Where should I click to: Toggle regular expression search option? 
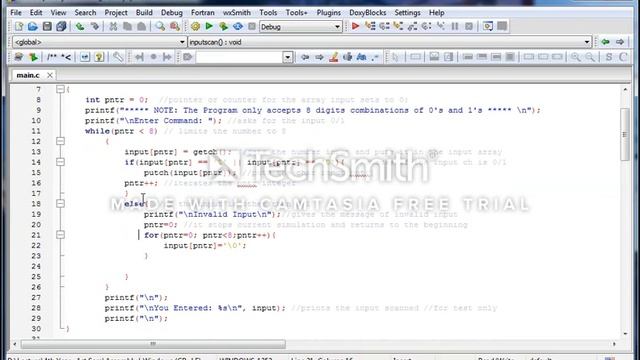pyautogui.click(x=375, y=57)
